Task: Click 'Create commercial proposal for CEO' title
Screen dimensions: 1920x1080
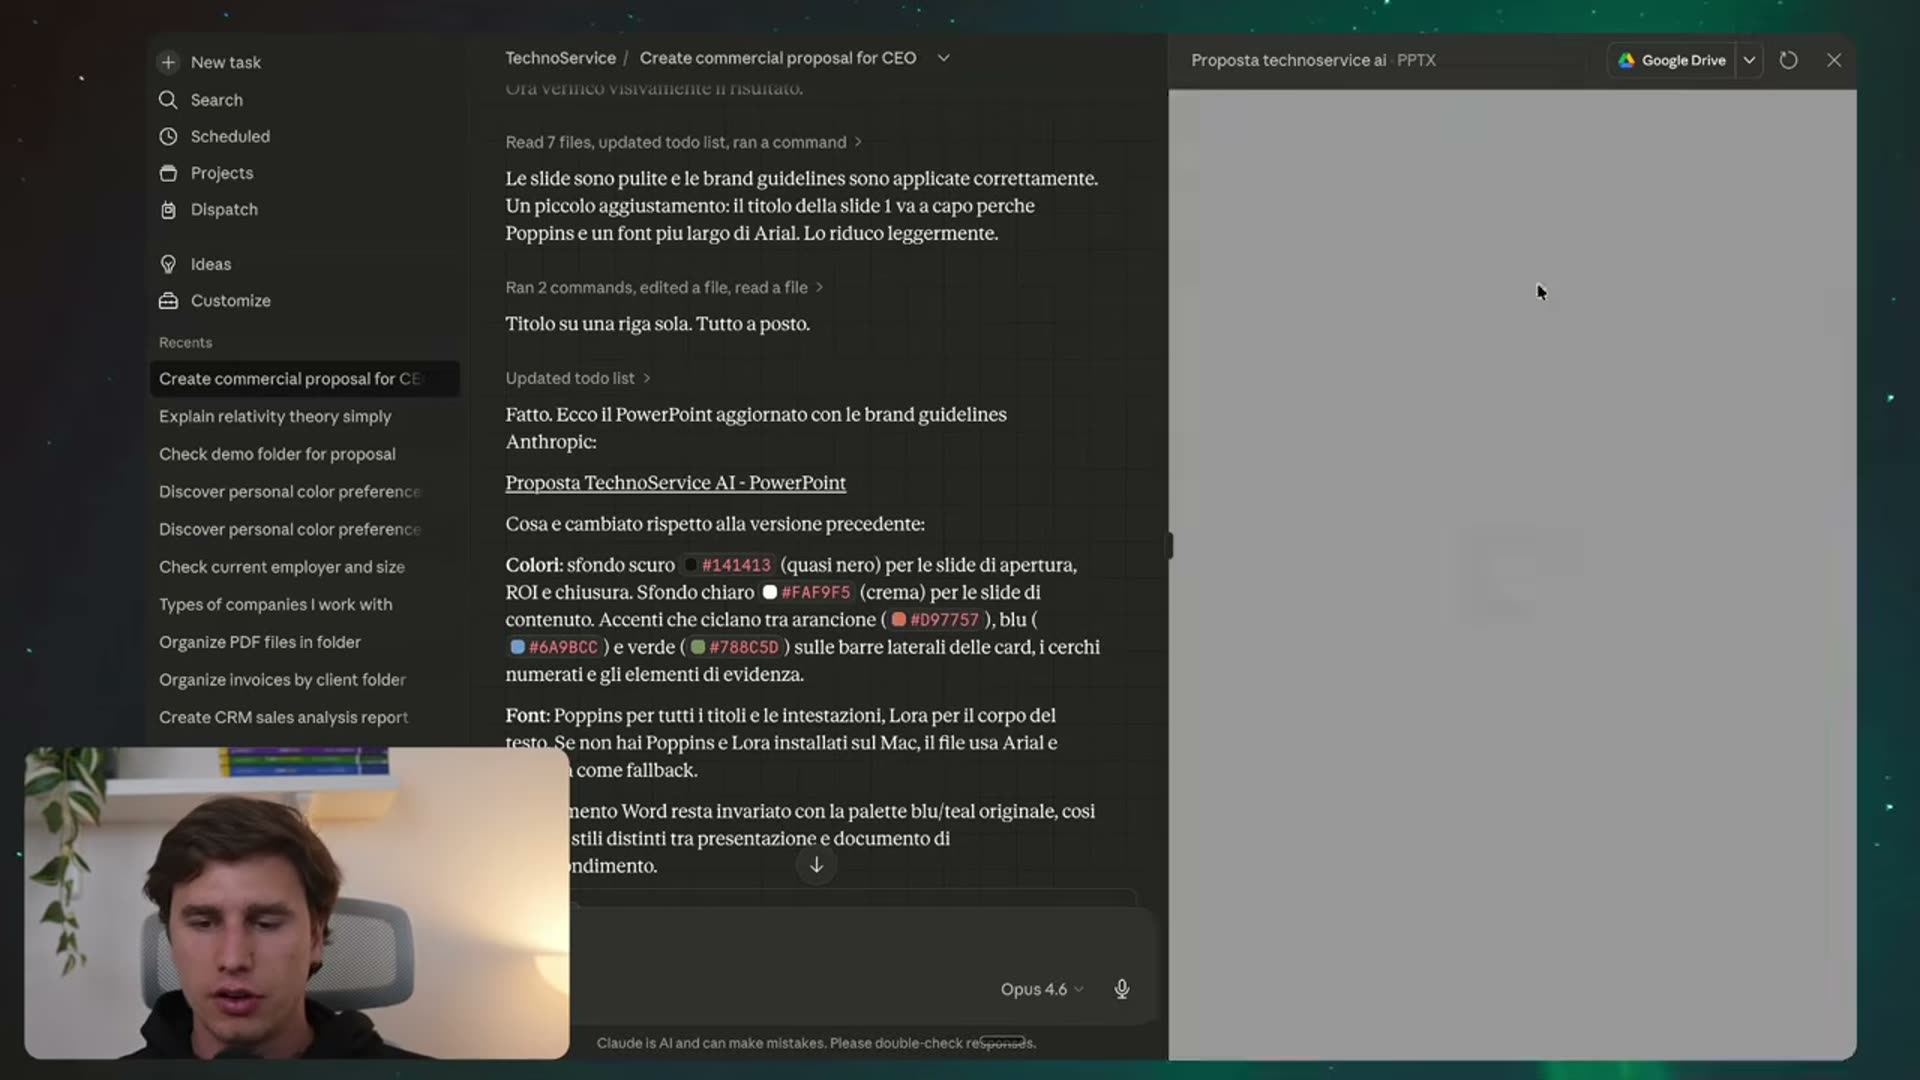Action: 778,58
